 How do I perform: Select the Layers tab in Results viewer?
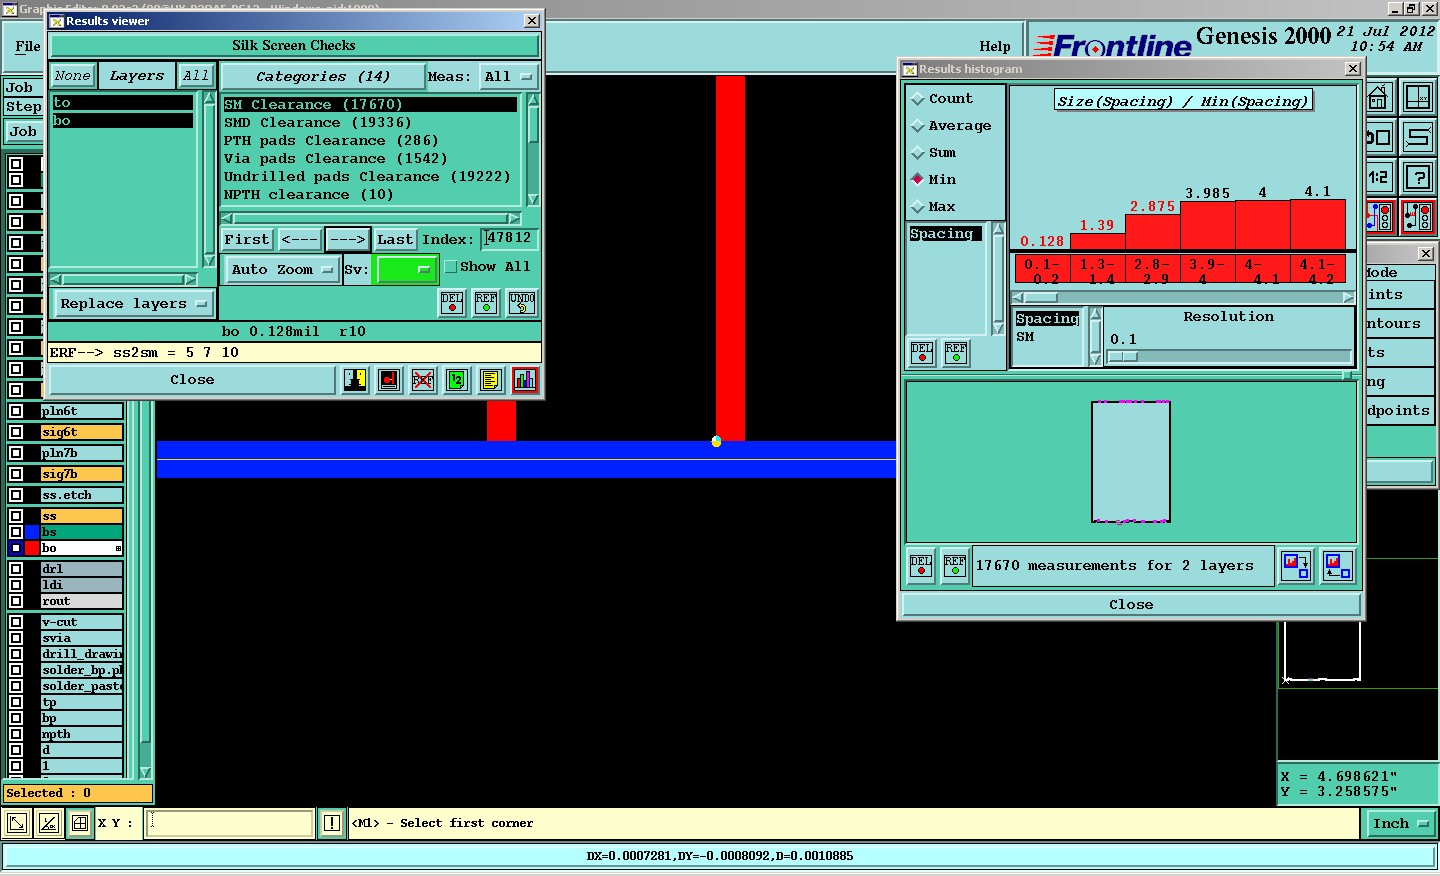(137, 76)
